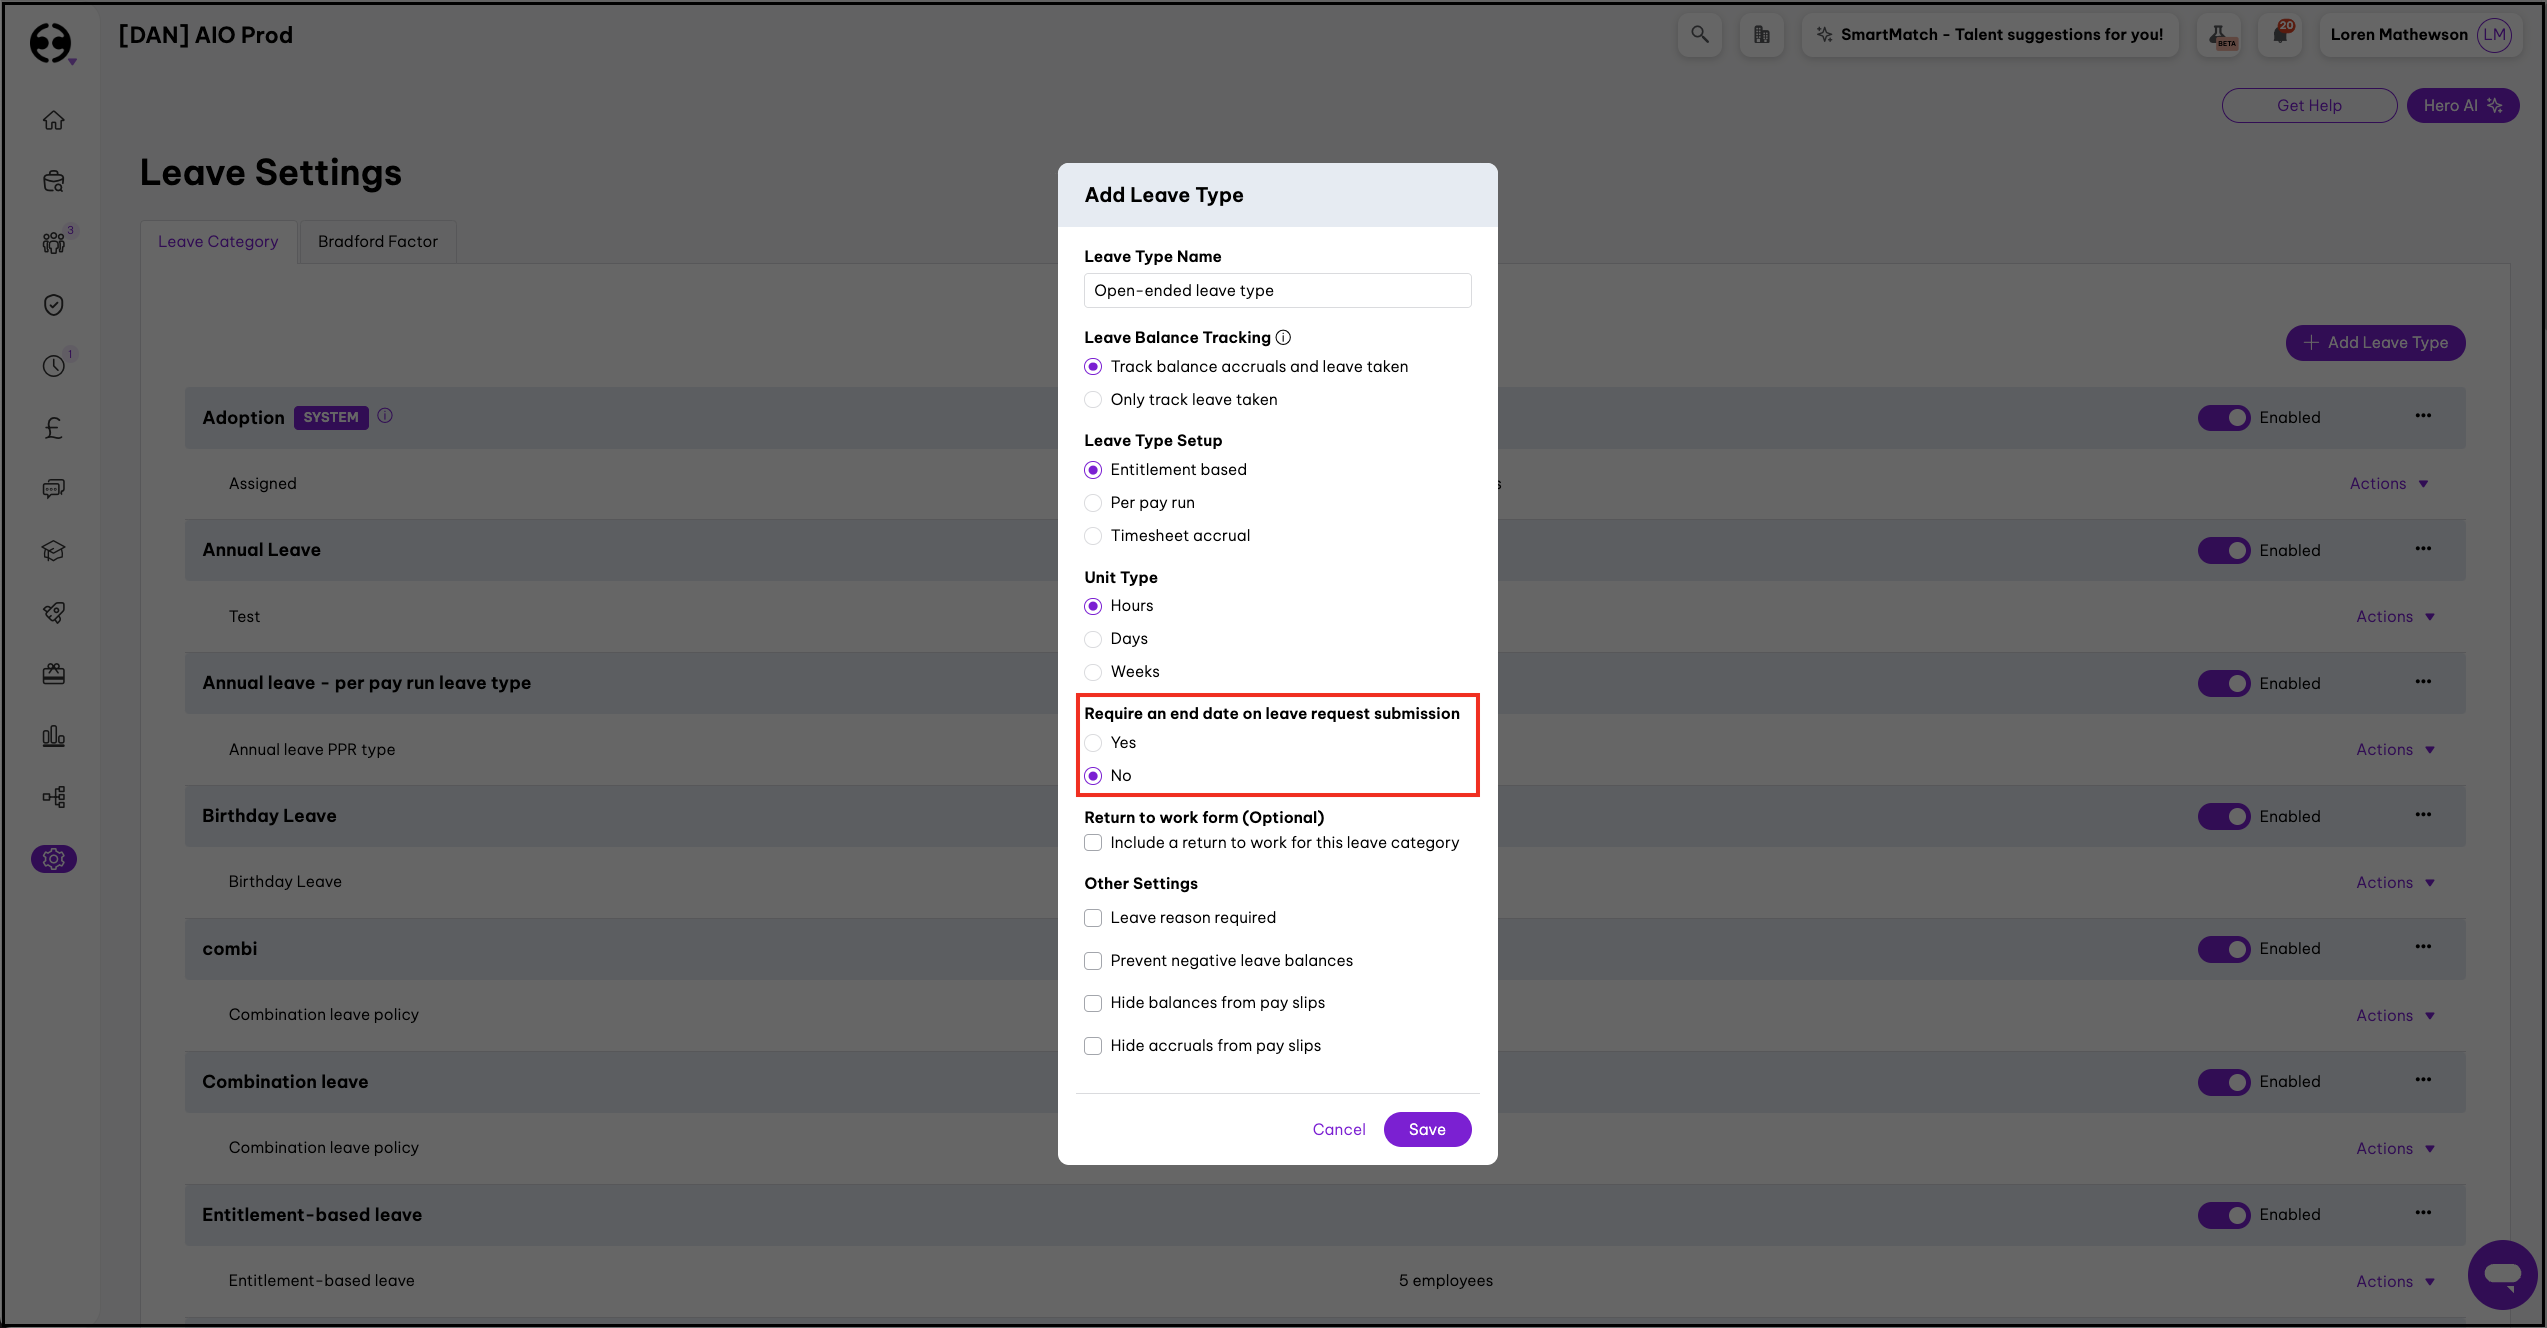Select the Days unit type

pyautogui.click(x=1093, y=639)
